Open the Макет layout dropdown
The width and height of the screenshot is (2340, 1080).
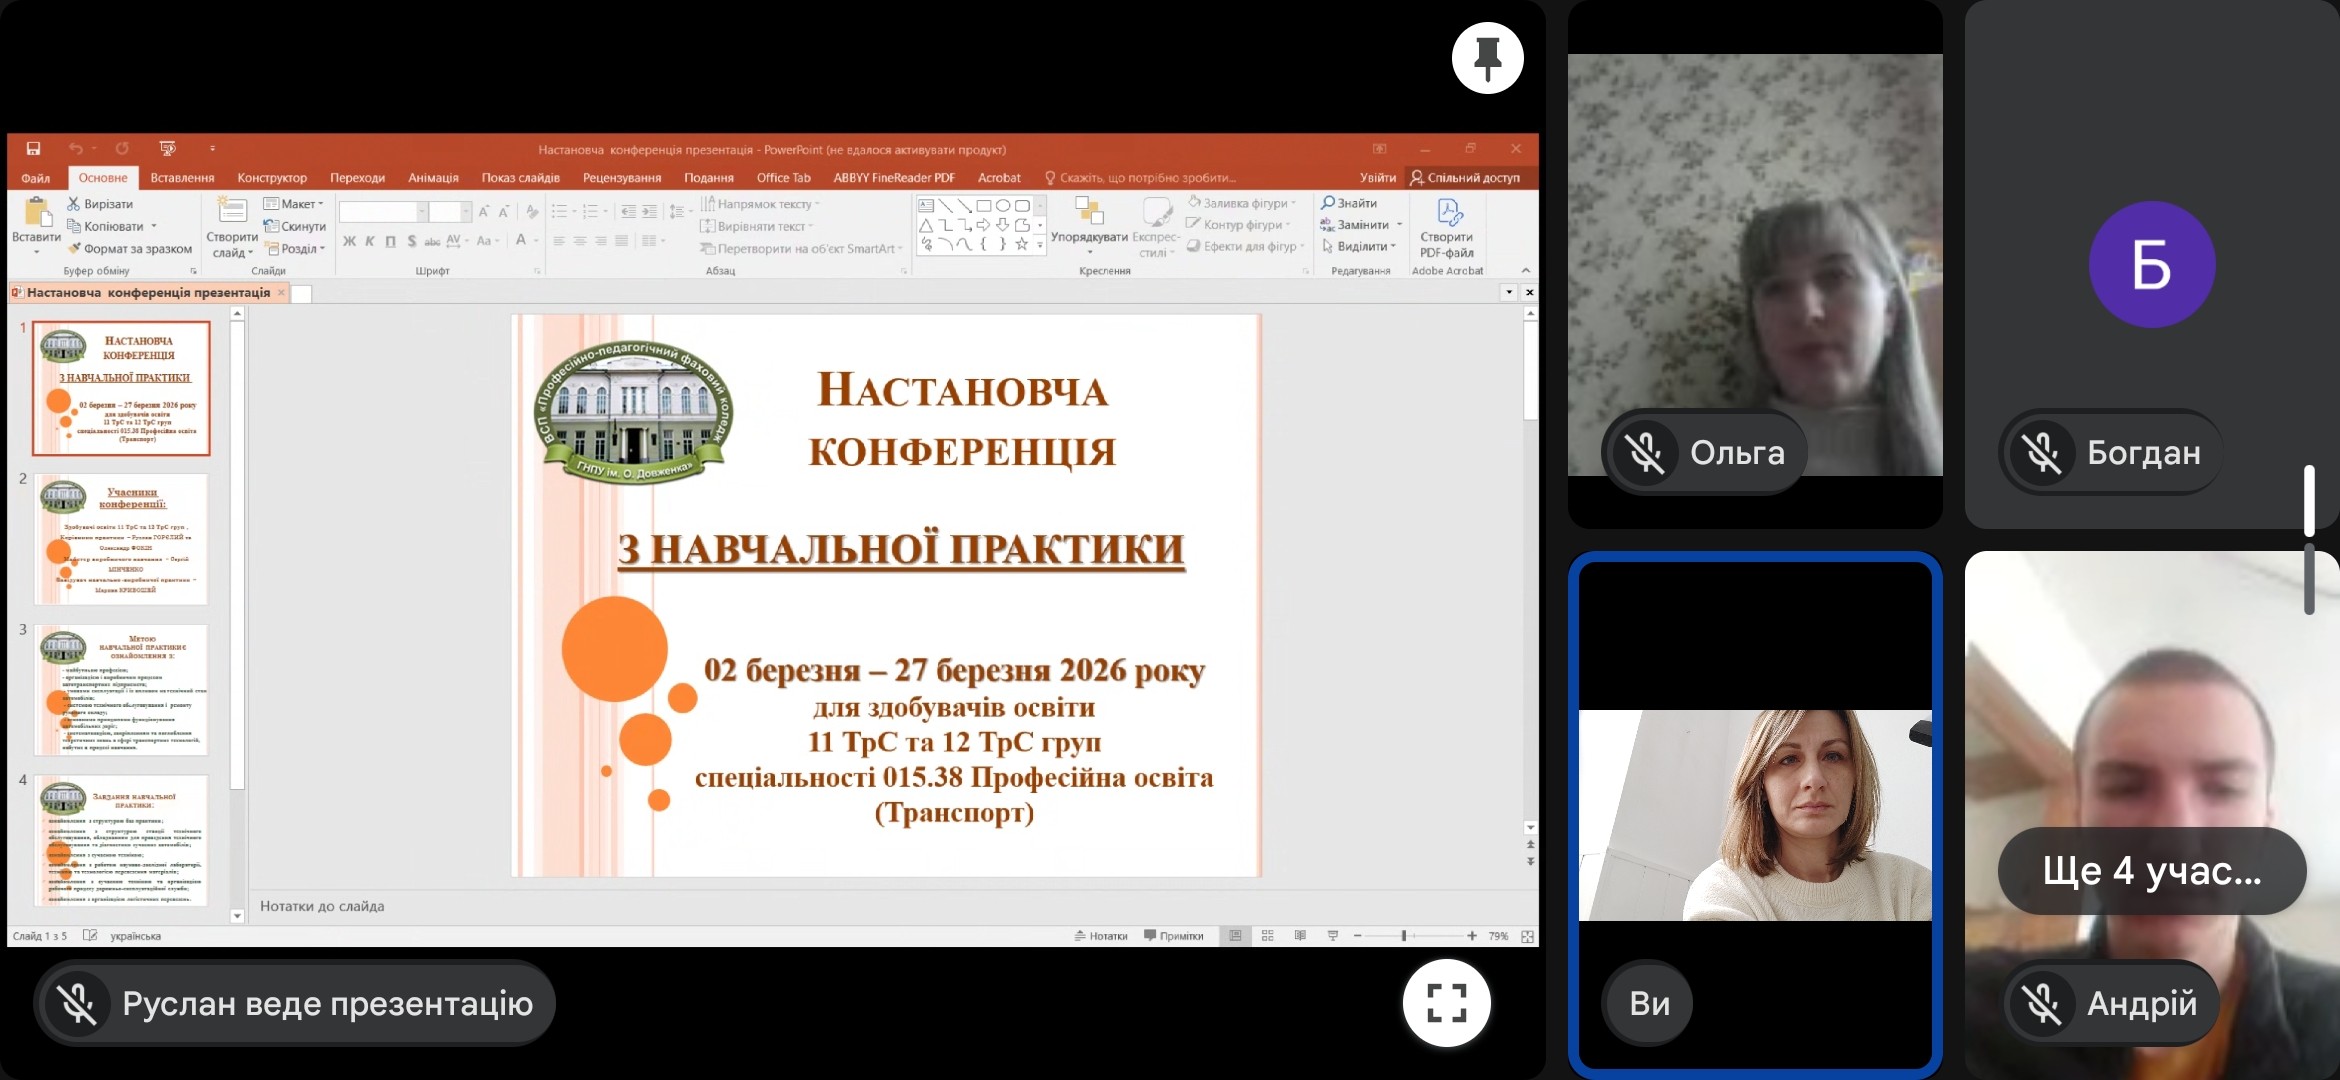(x=295, y=204)
